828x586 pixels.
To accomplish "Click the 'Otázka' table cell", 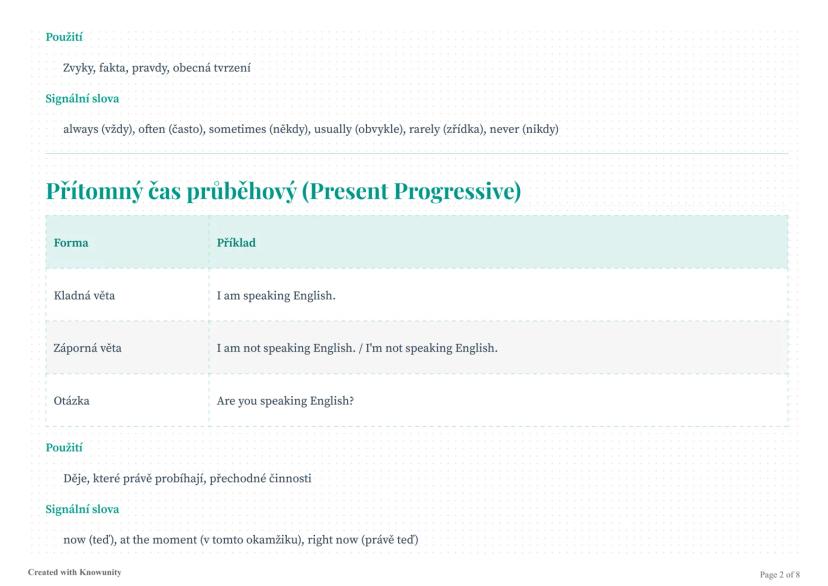I will pyautogui.click(x=73, y=401).
